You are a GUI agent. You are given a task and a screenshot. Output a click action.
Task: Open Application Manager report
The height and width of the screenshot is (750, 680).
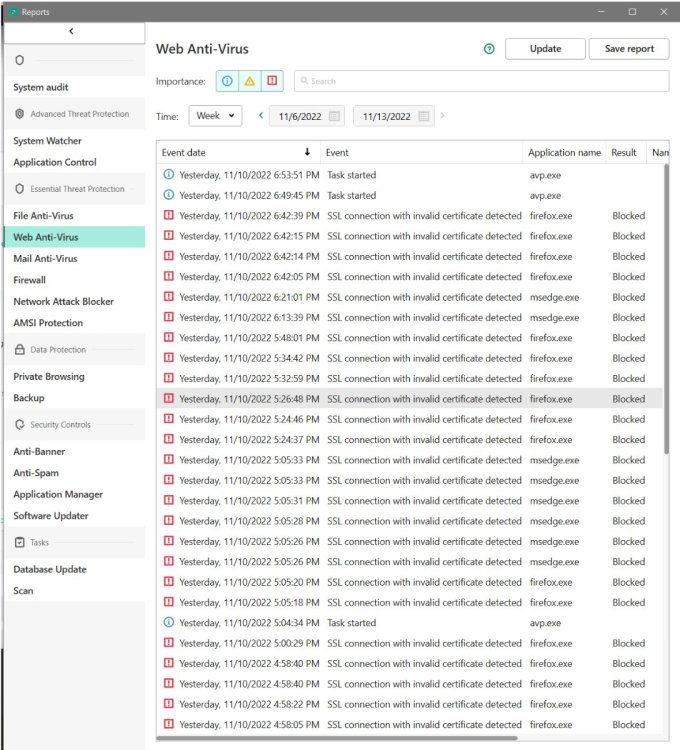[58, 494]
